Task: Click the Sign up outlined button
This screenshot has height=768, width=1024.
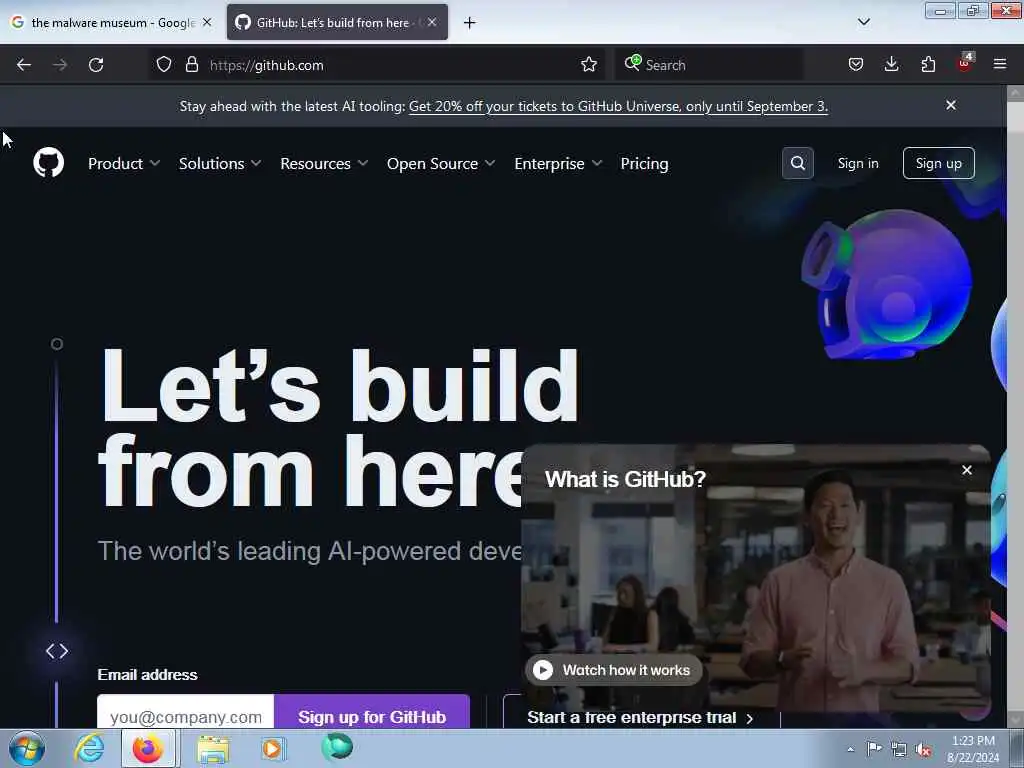Action: (938, 163)
